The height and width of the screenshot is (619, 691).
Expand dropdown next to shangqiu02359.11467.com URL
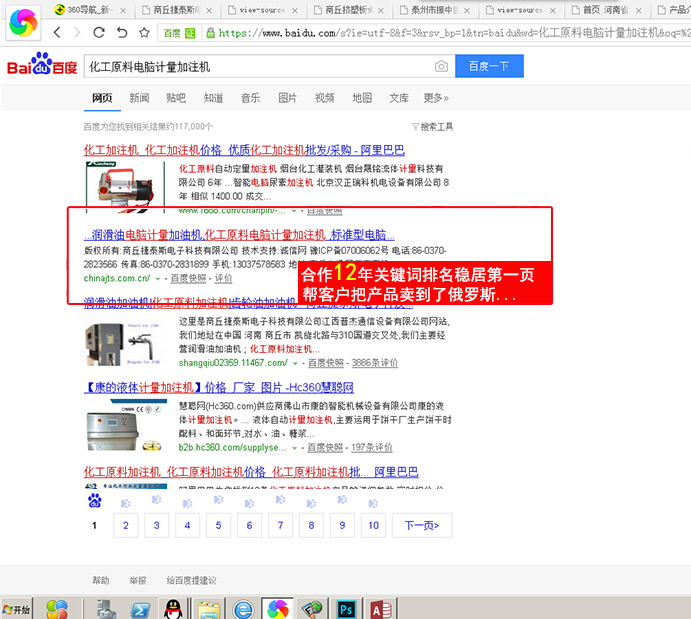pyautogui.click(x=295, y=363)
